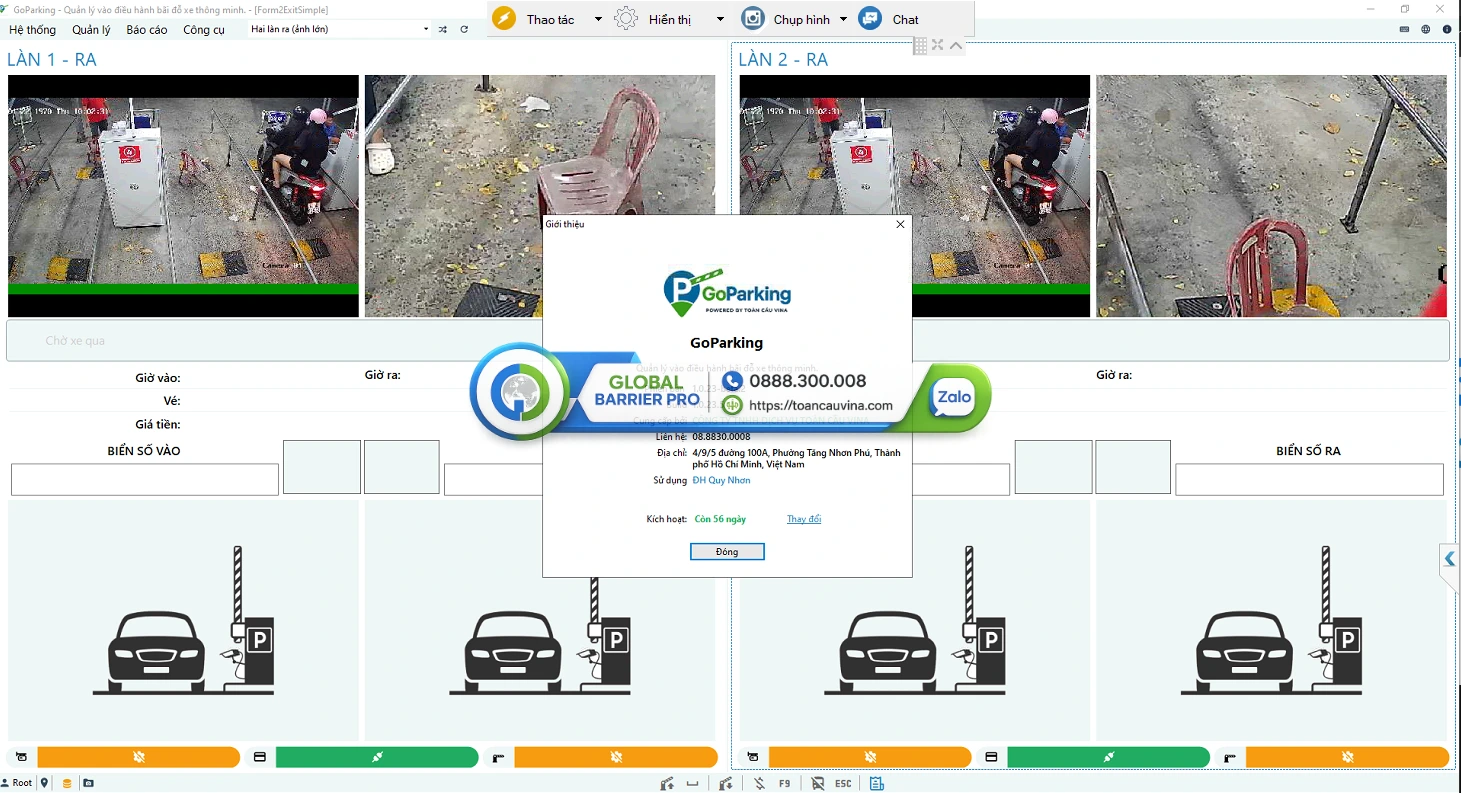Screen dimensions: 1461x793
Task: Click Làn 2 card reader icon
Action: (x=991, y=757)
